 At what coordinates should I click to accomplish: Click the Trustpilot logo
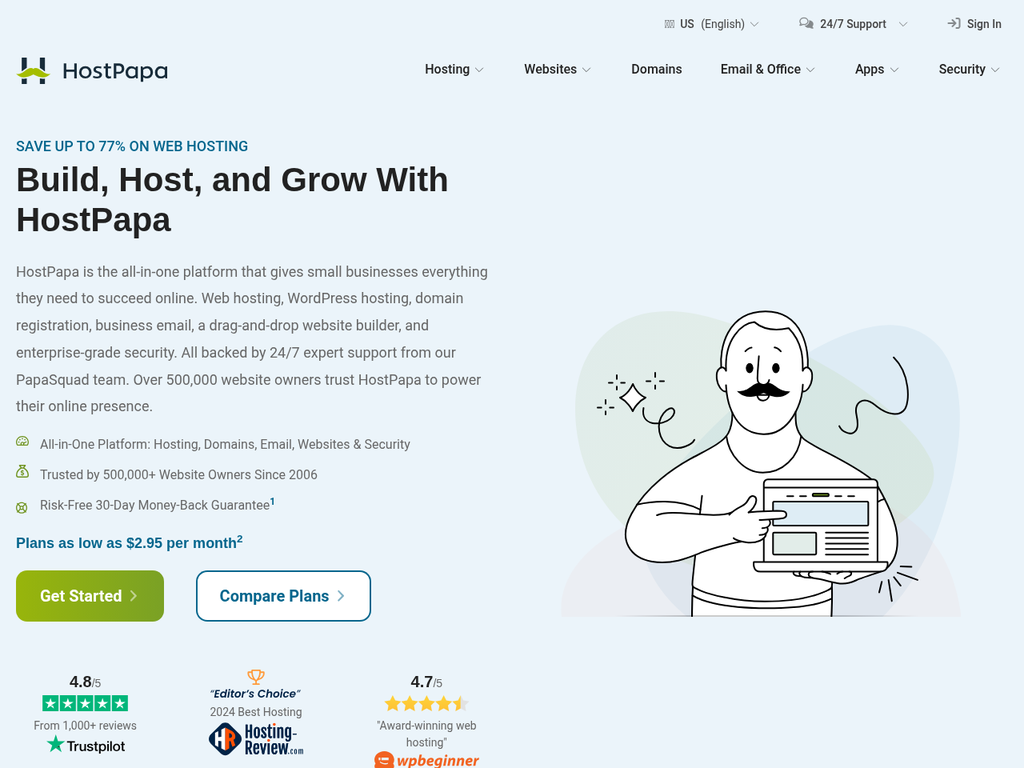(x=86, y=745)
